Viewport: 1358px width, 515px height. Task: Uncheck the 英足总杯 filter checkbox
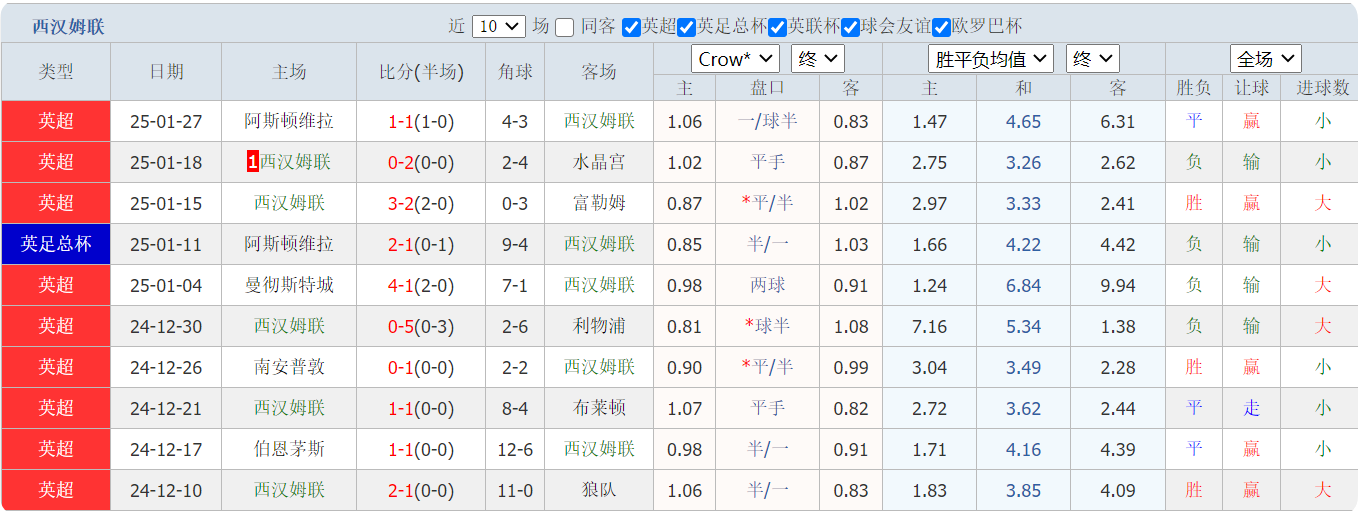point(686,27)
